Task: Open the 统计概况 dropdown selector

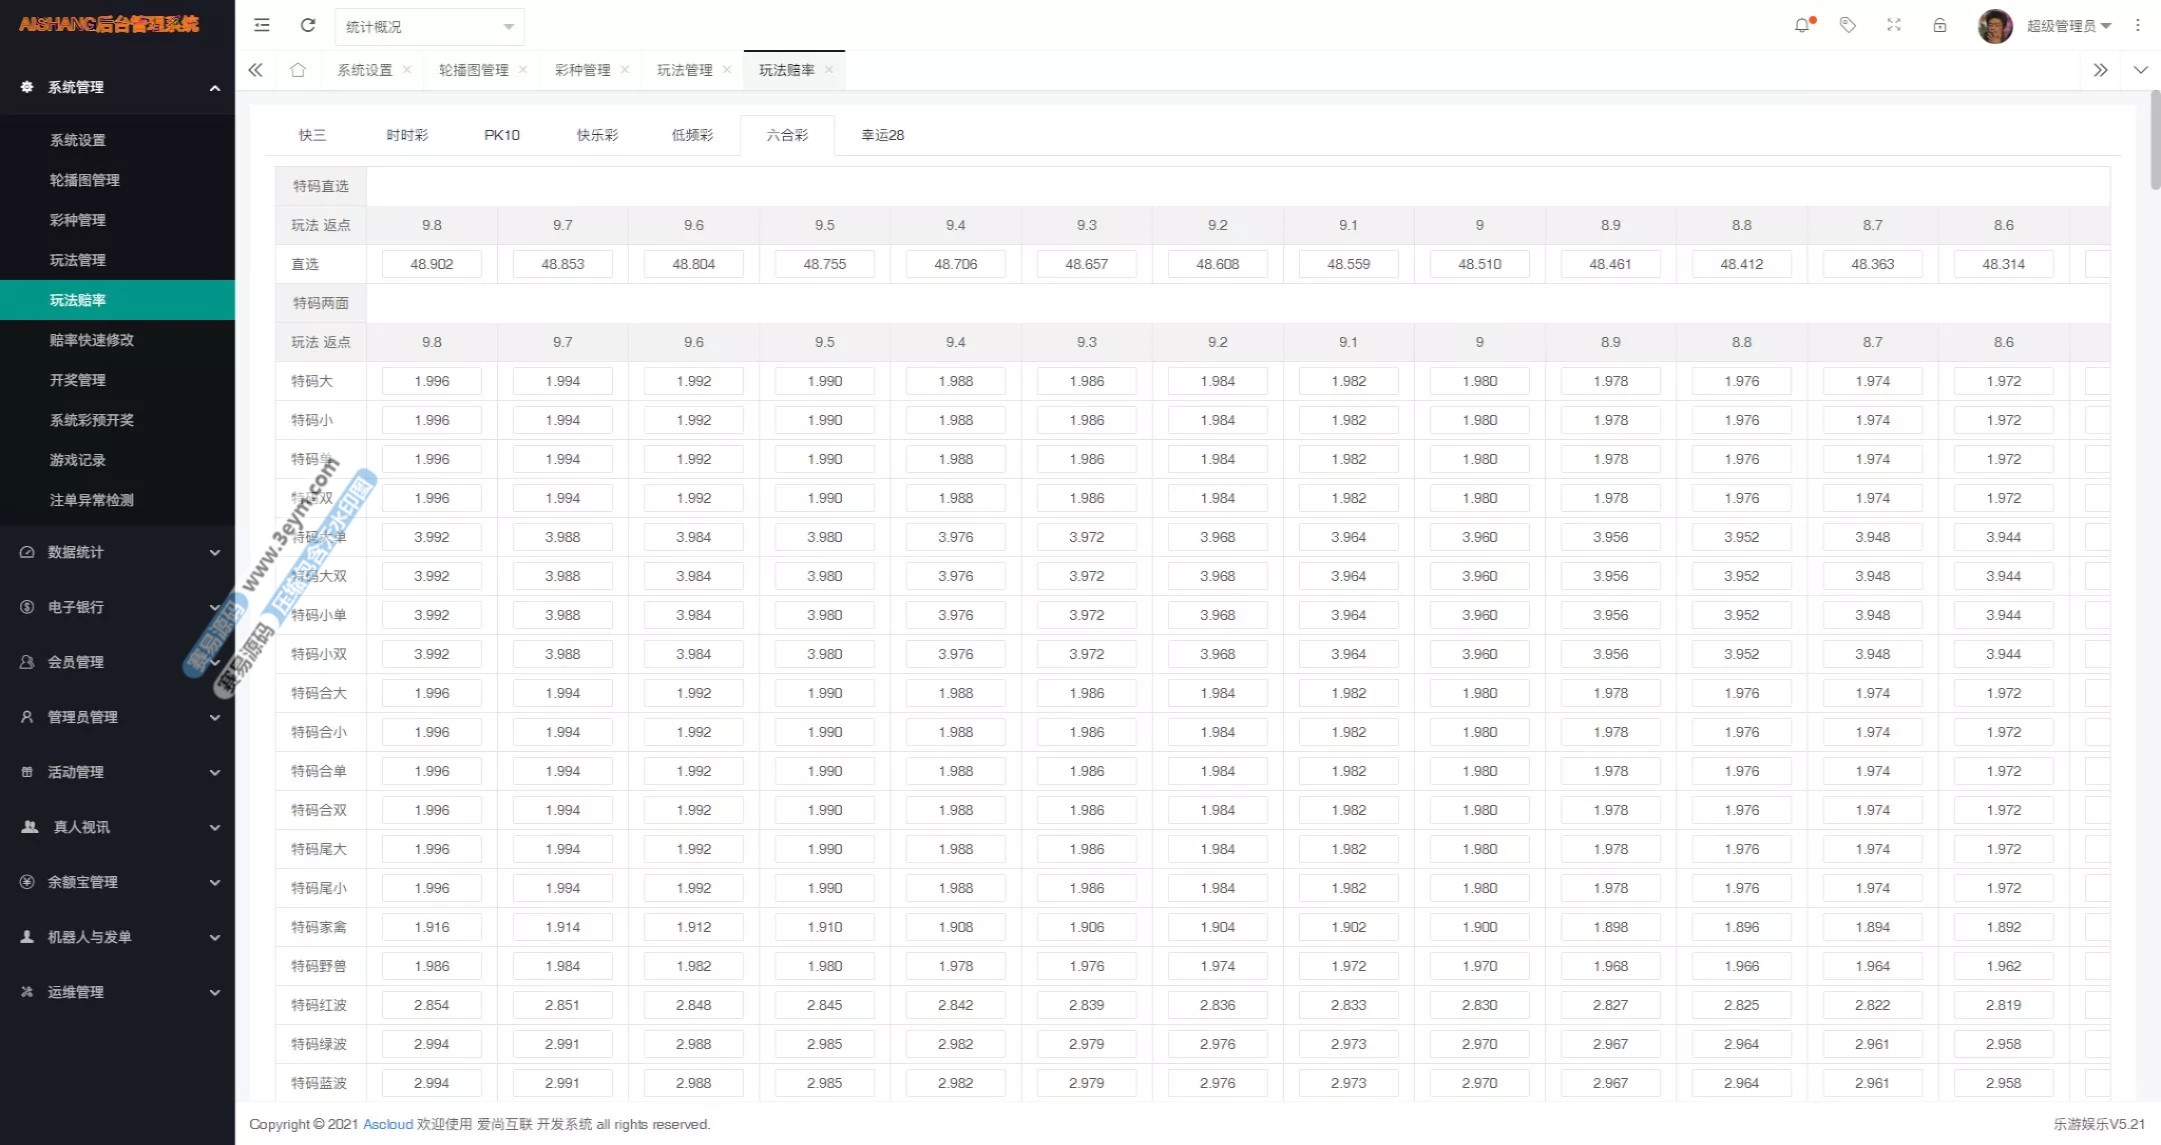Action: (429, 27)
